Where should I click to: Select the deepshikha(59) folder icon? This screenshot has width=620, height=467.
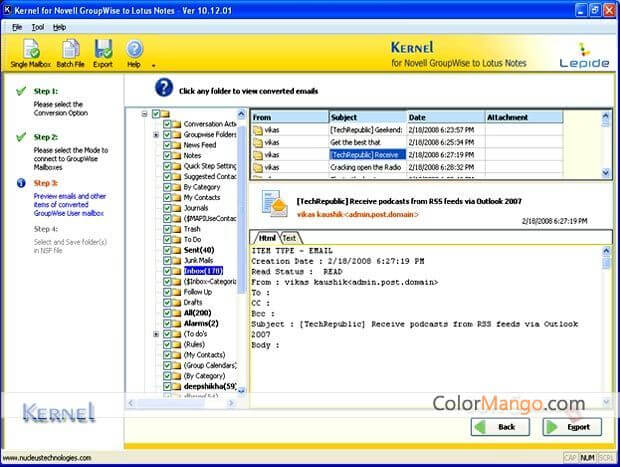176,386
